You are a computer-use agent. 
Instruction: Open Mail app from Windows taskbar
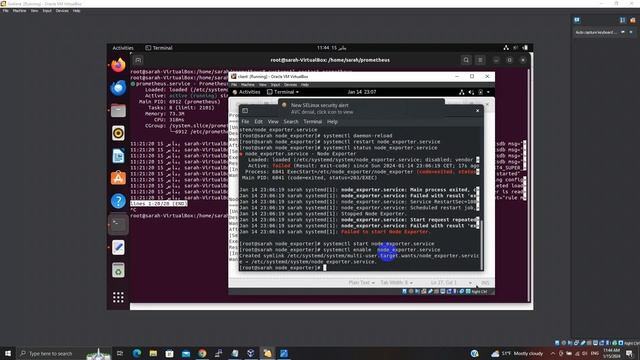click(x=186, y=353)
